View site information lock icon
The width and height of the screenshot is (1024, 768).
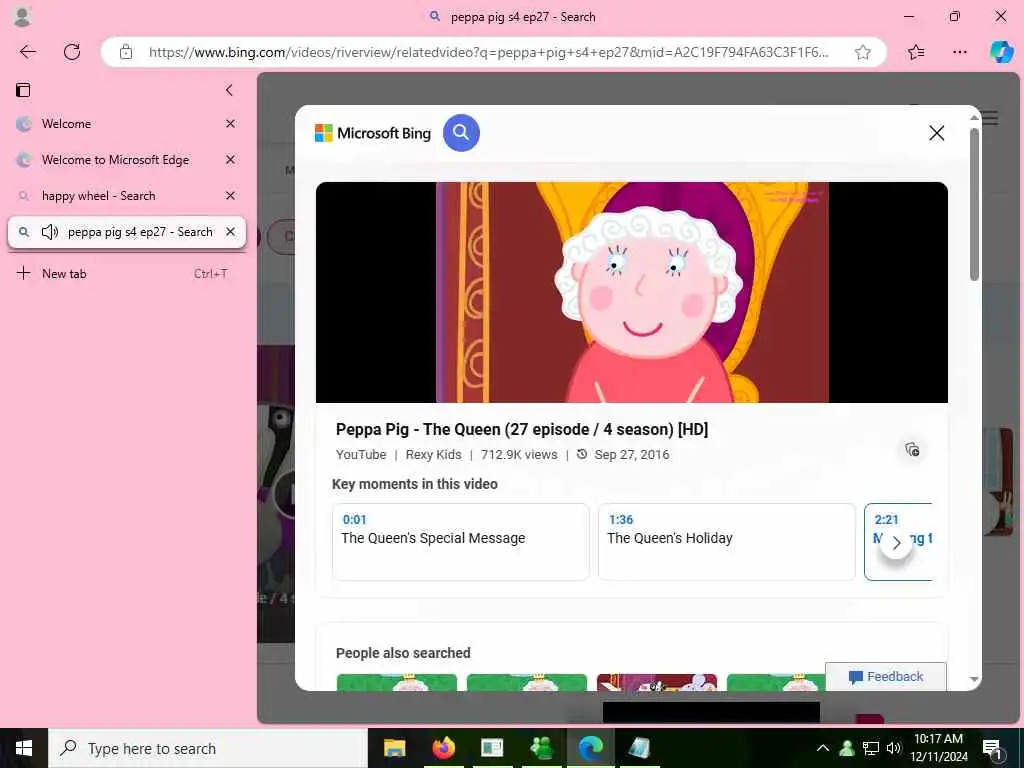(126, 52)
